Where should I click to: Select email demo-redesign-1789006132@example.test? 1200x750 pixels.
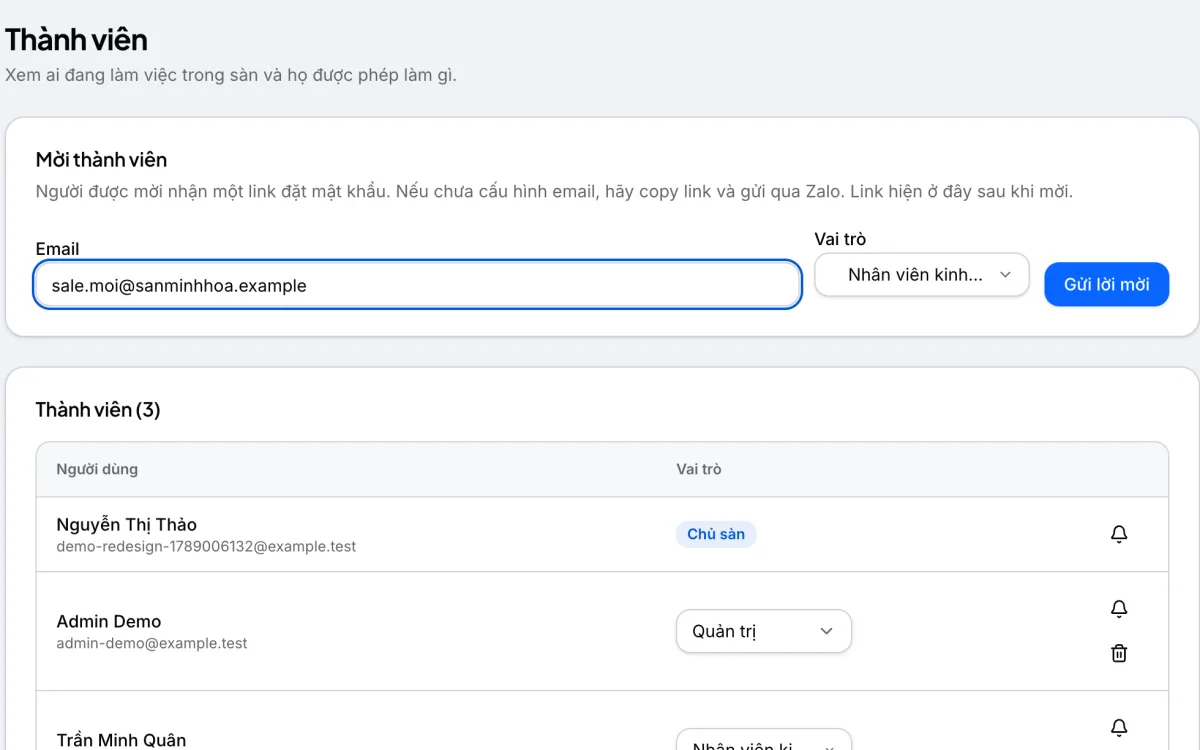click(206, 547)
